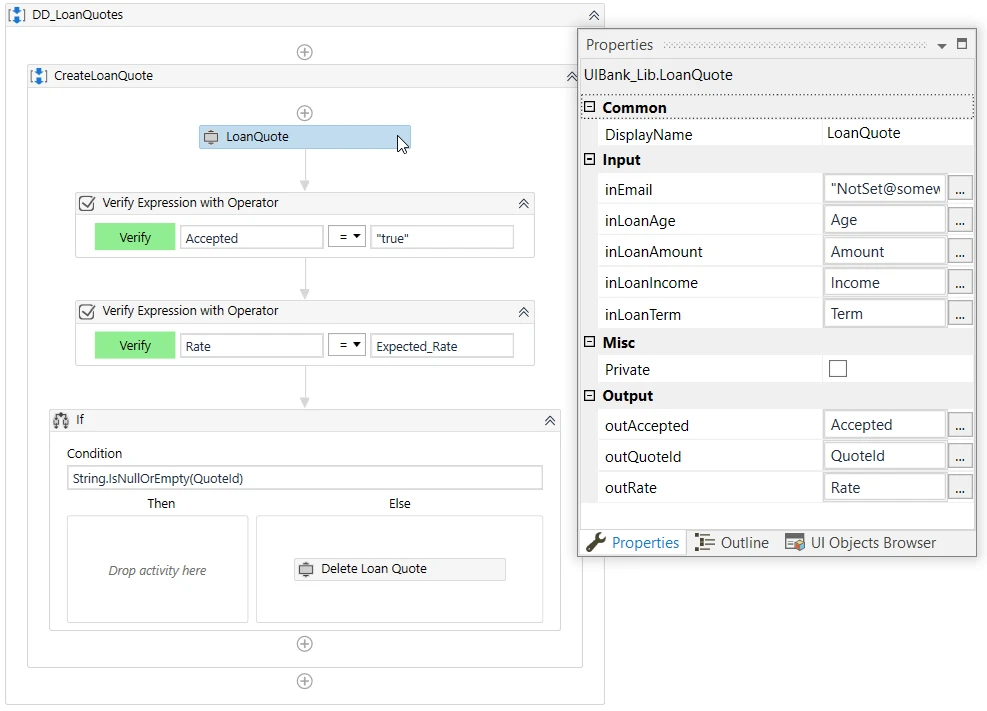Add activity at bottom of DD_LoanQuotes
The height and width of the screenshot is (711, 987).
coord(305,681)
